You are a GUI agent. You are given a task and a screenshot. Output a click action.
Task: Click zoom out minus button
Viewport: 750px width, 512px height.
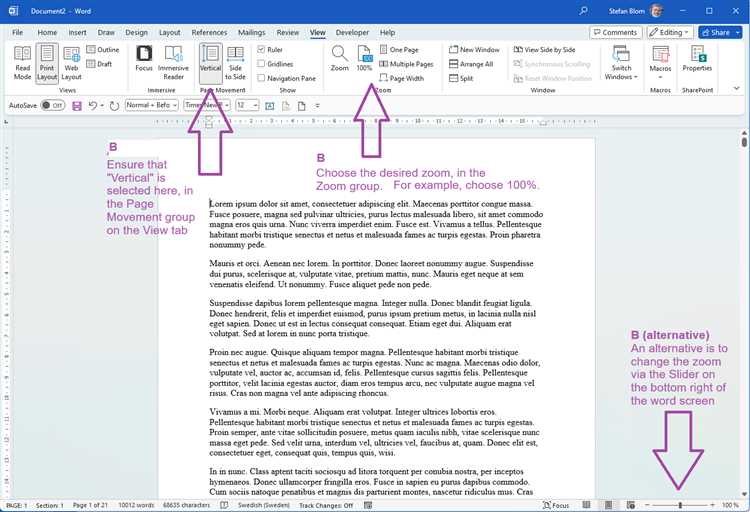[x=647, y=505]
